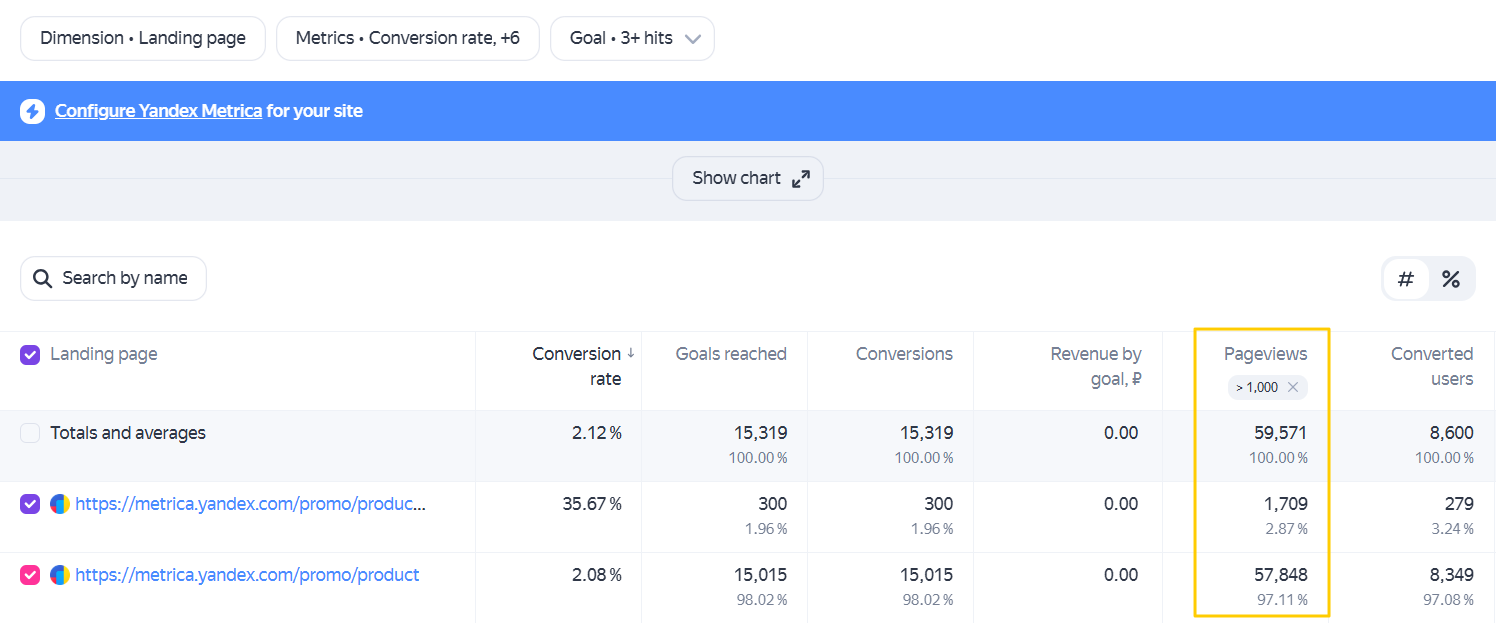Open the Dimension • Landing page selector

143,38
